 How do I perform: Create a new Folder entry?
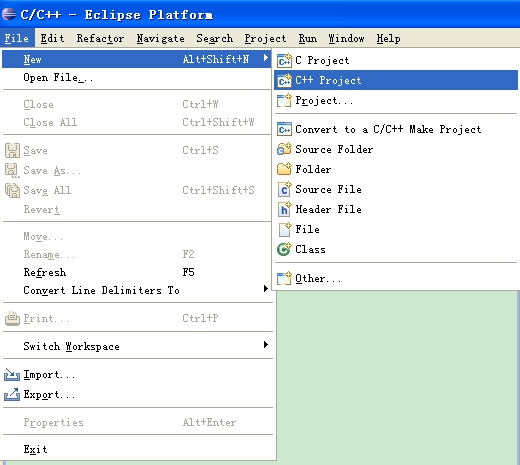[x=396, y=169]
